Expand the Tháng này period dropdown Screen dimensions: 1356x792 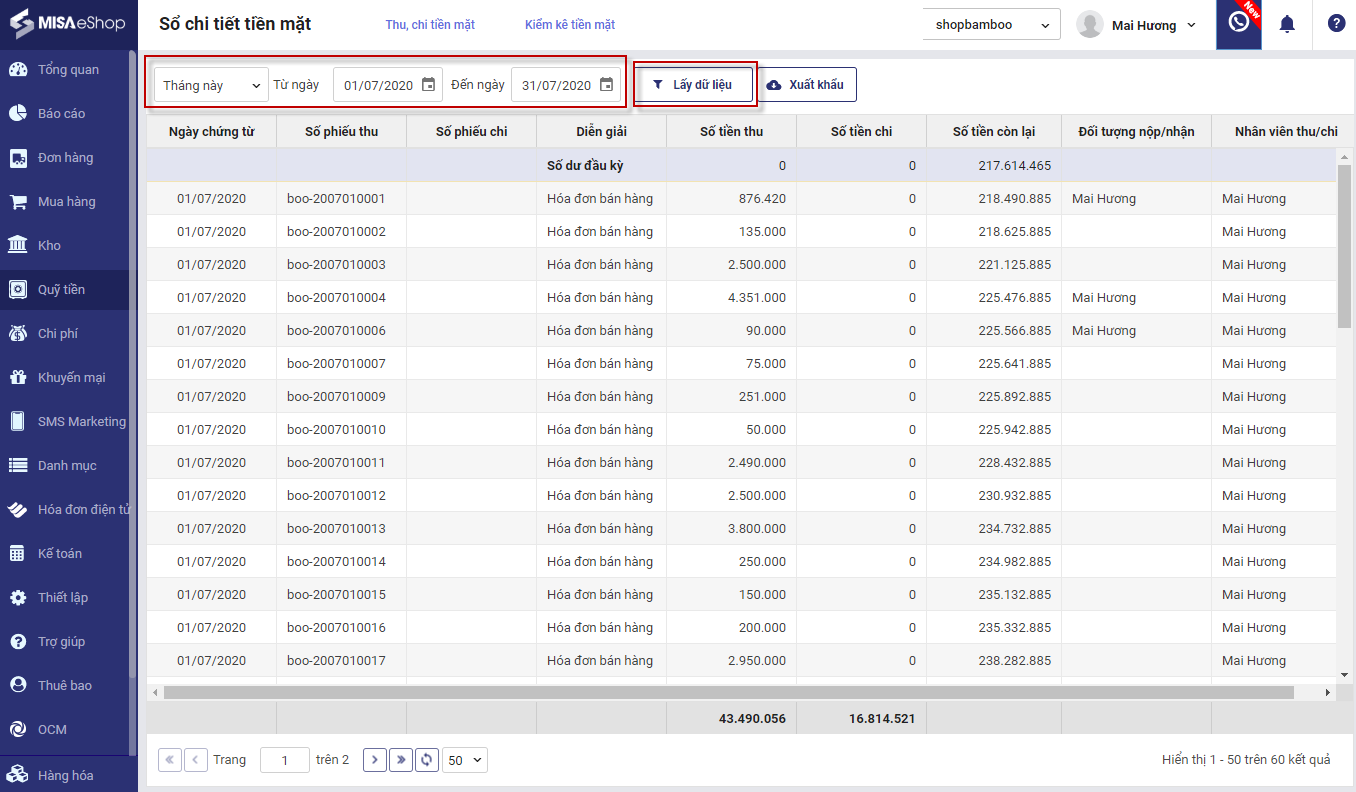pyautogui.click(x=211, y=85)
